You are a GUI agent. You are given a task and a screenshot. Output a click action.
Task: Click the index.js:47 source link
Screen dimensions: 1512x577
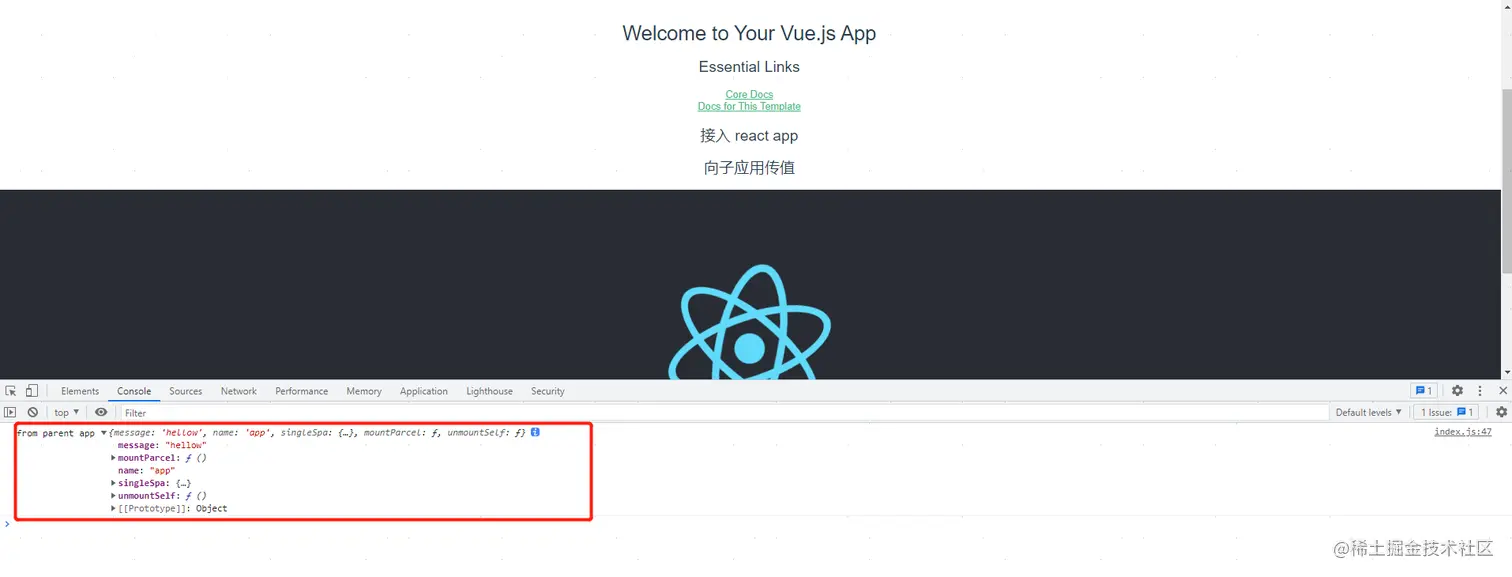click(x=1462, y=432)
